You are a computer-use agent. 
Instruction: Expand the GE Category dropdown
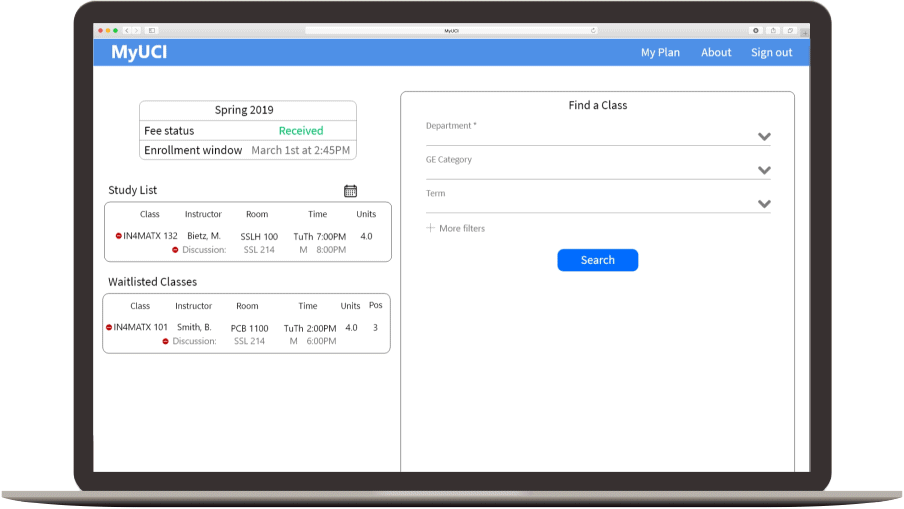tap(764, 170)
